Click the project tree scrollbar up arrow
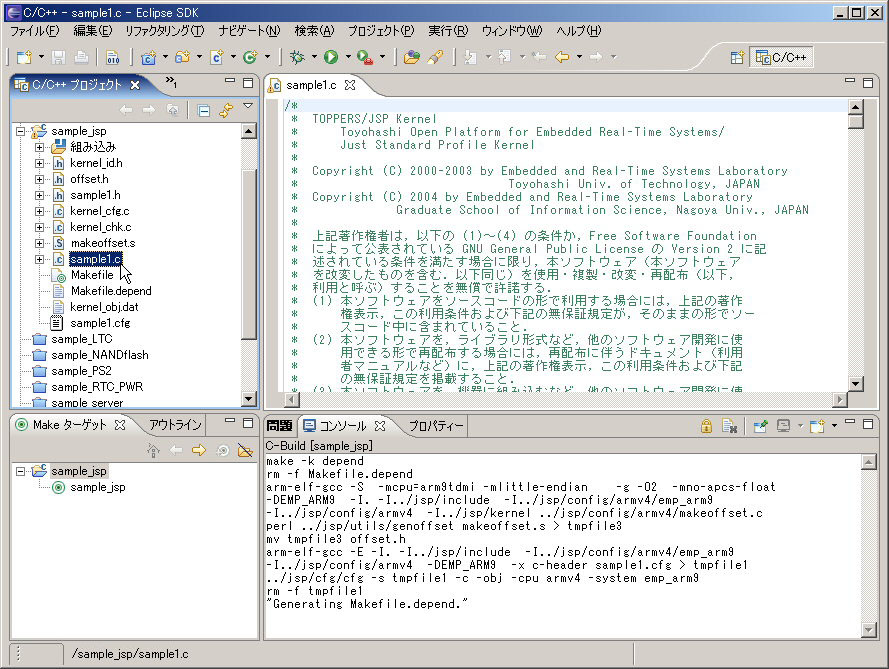 248,132
